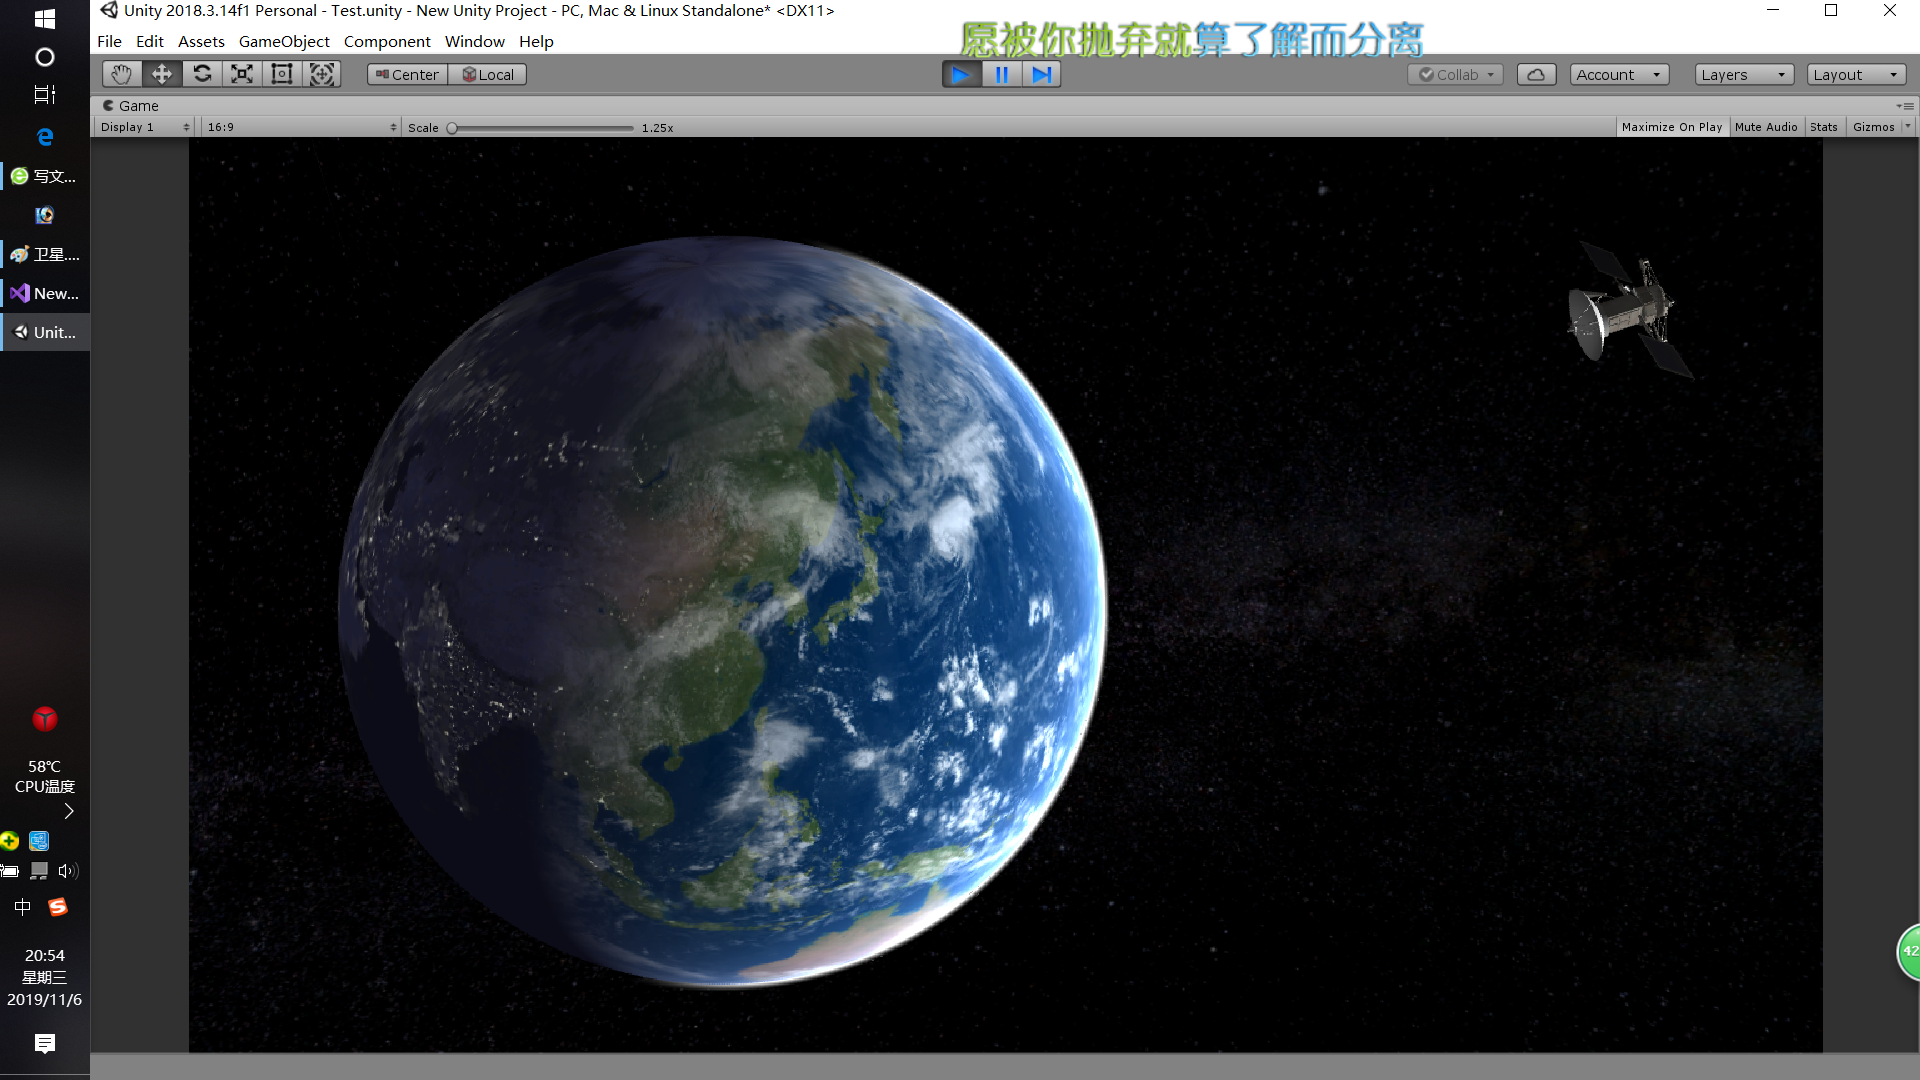The image size is (1920, 1080).
Task: Open Unity Cloud Services panel
Action: (x=1536, y=73)
